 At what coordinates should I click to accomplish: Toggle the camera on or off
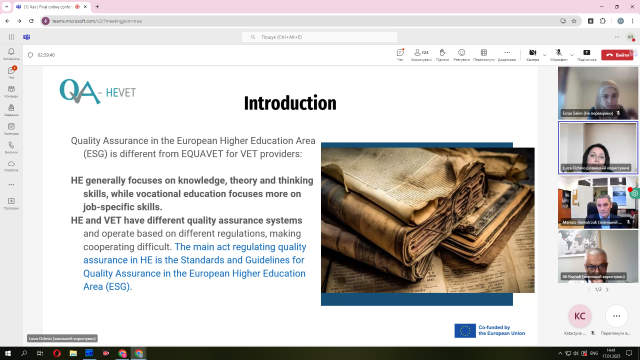pos(532,55)
